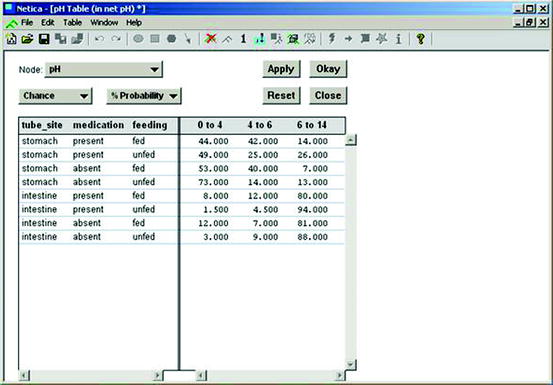Open the Window menu
Viewport: 553px width, 385px height.
(x=104, y=23)
